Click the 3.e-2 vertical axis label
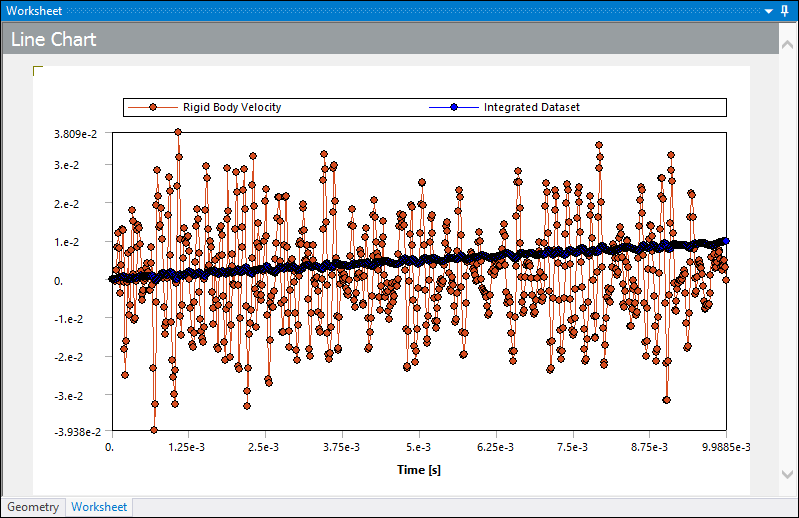This screenshot has height=518, width=799. (x=66, y=165)
